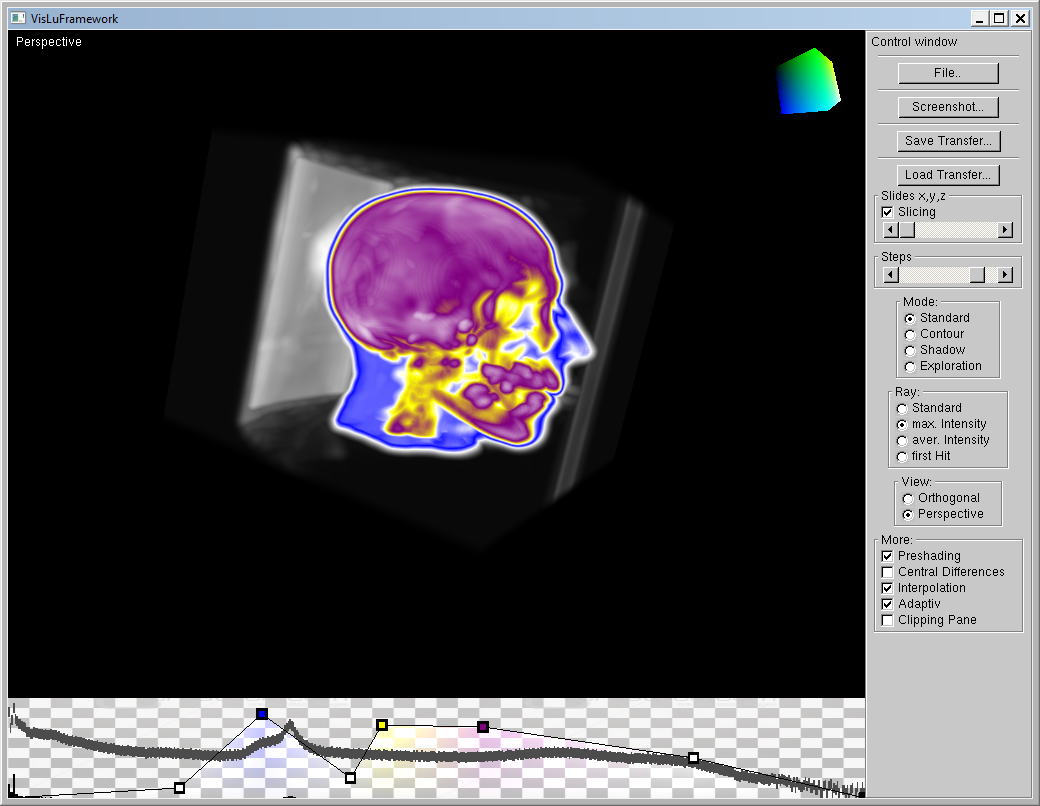This screenshot has height=806, width=1040.
Task: Open the File dialog
Action: [x=947, y=72]
